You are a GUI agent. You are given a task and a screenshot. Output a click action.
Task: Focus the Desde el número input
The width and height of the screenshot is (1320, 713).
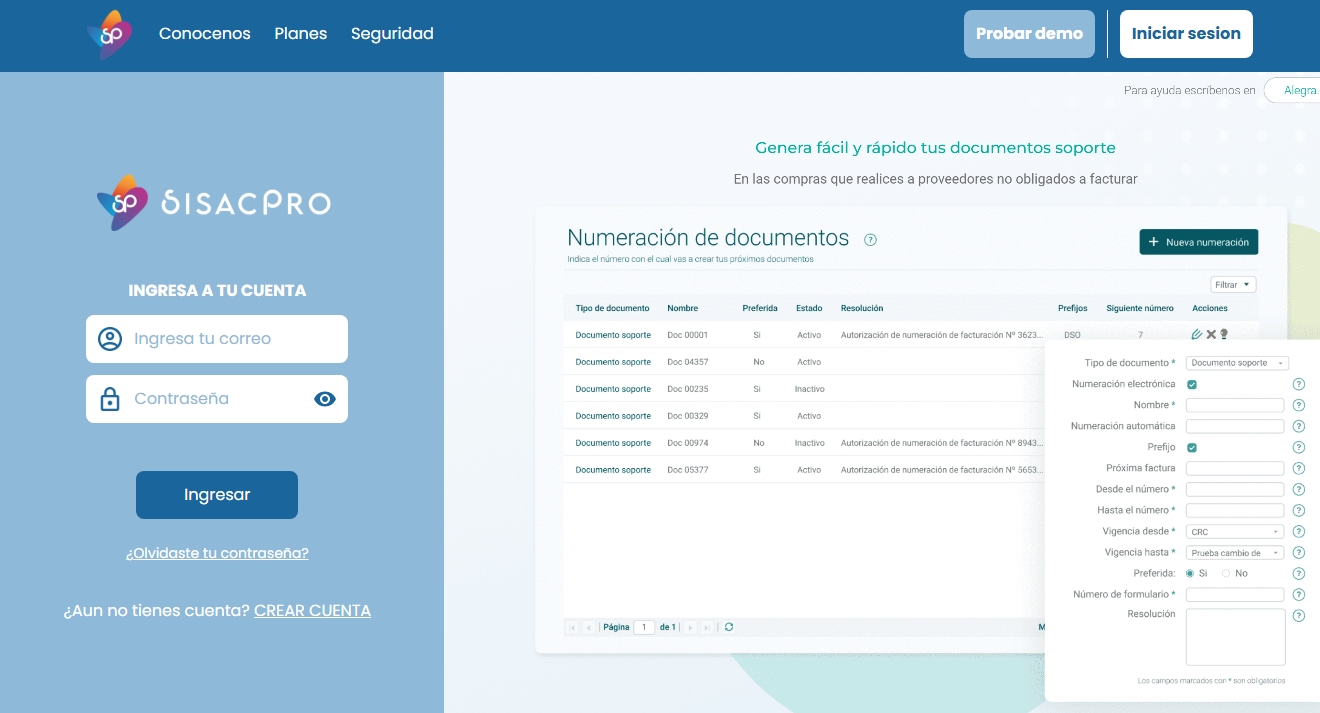(x=1235, y=489)
